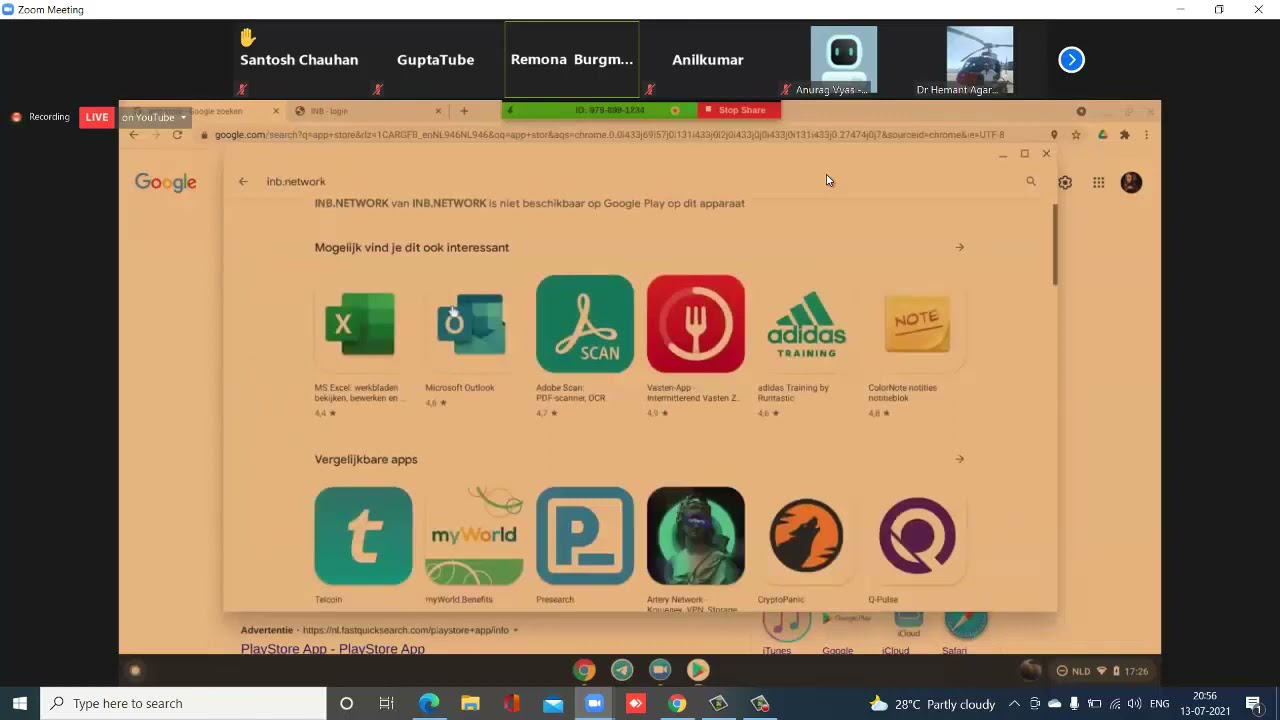
Task: Open 'PlayStore App - PlayStore App' link
Action: coord(332,648)
